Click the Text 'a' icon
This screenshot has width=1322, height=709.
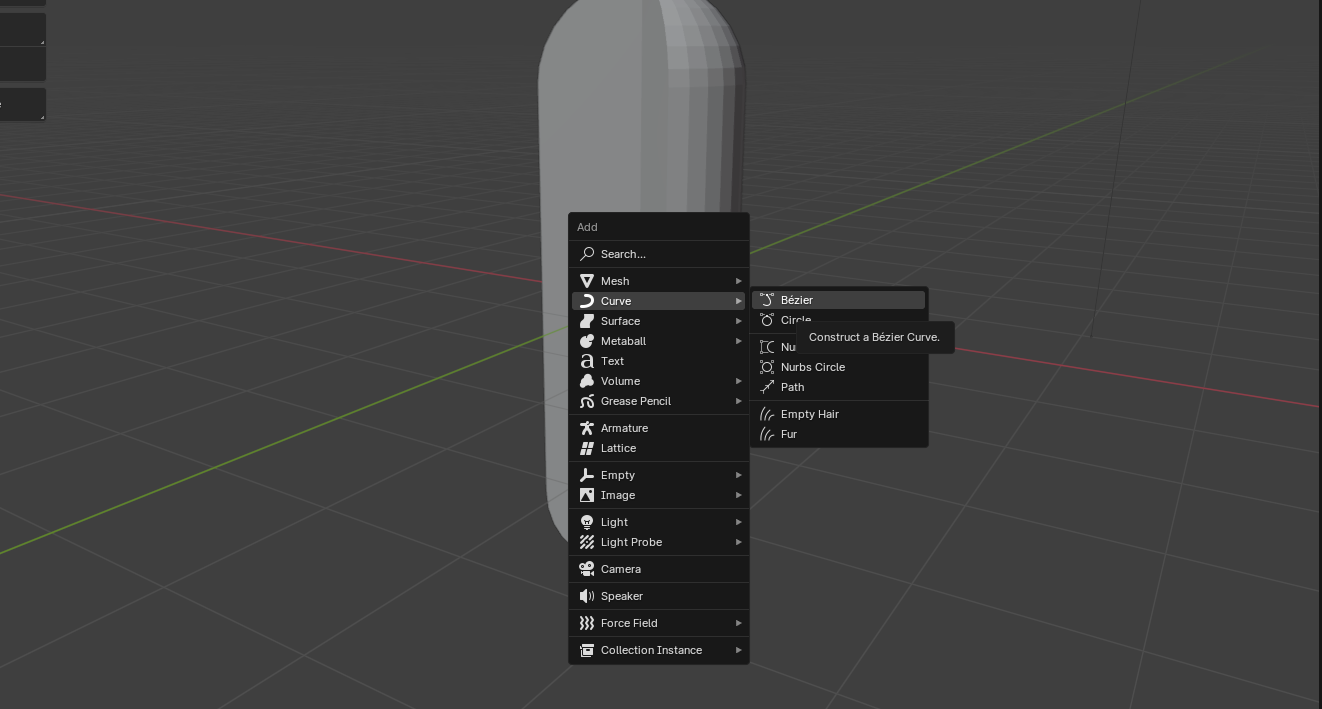click(x=587, y=361)
